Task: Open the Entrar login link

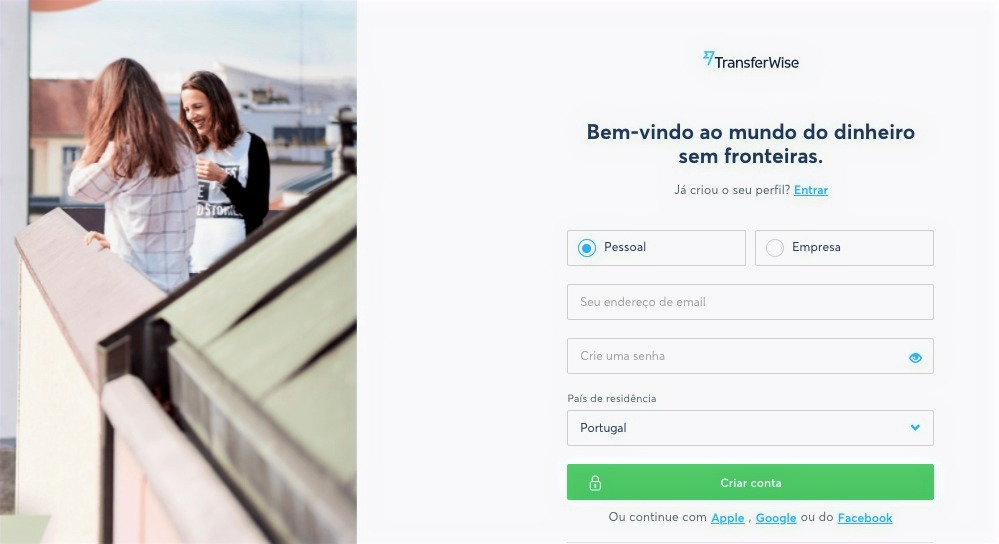Action: [x=810, y=190]
